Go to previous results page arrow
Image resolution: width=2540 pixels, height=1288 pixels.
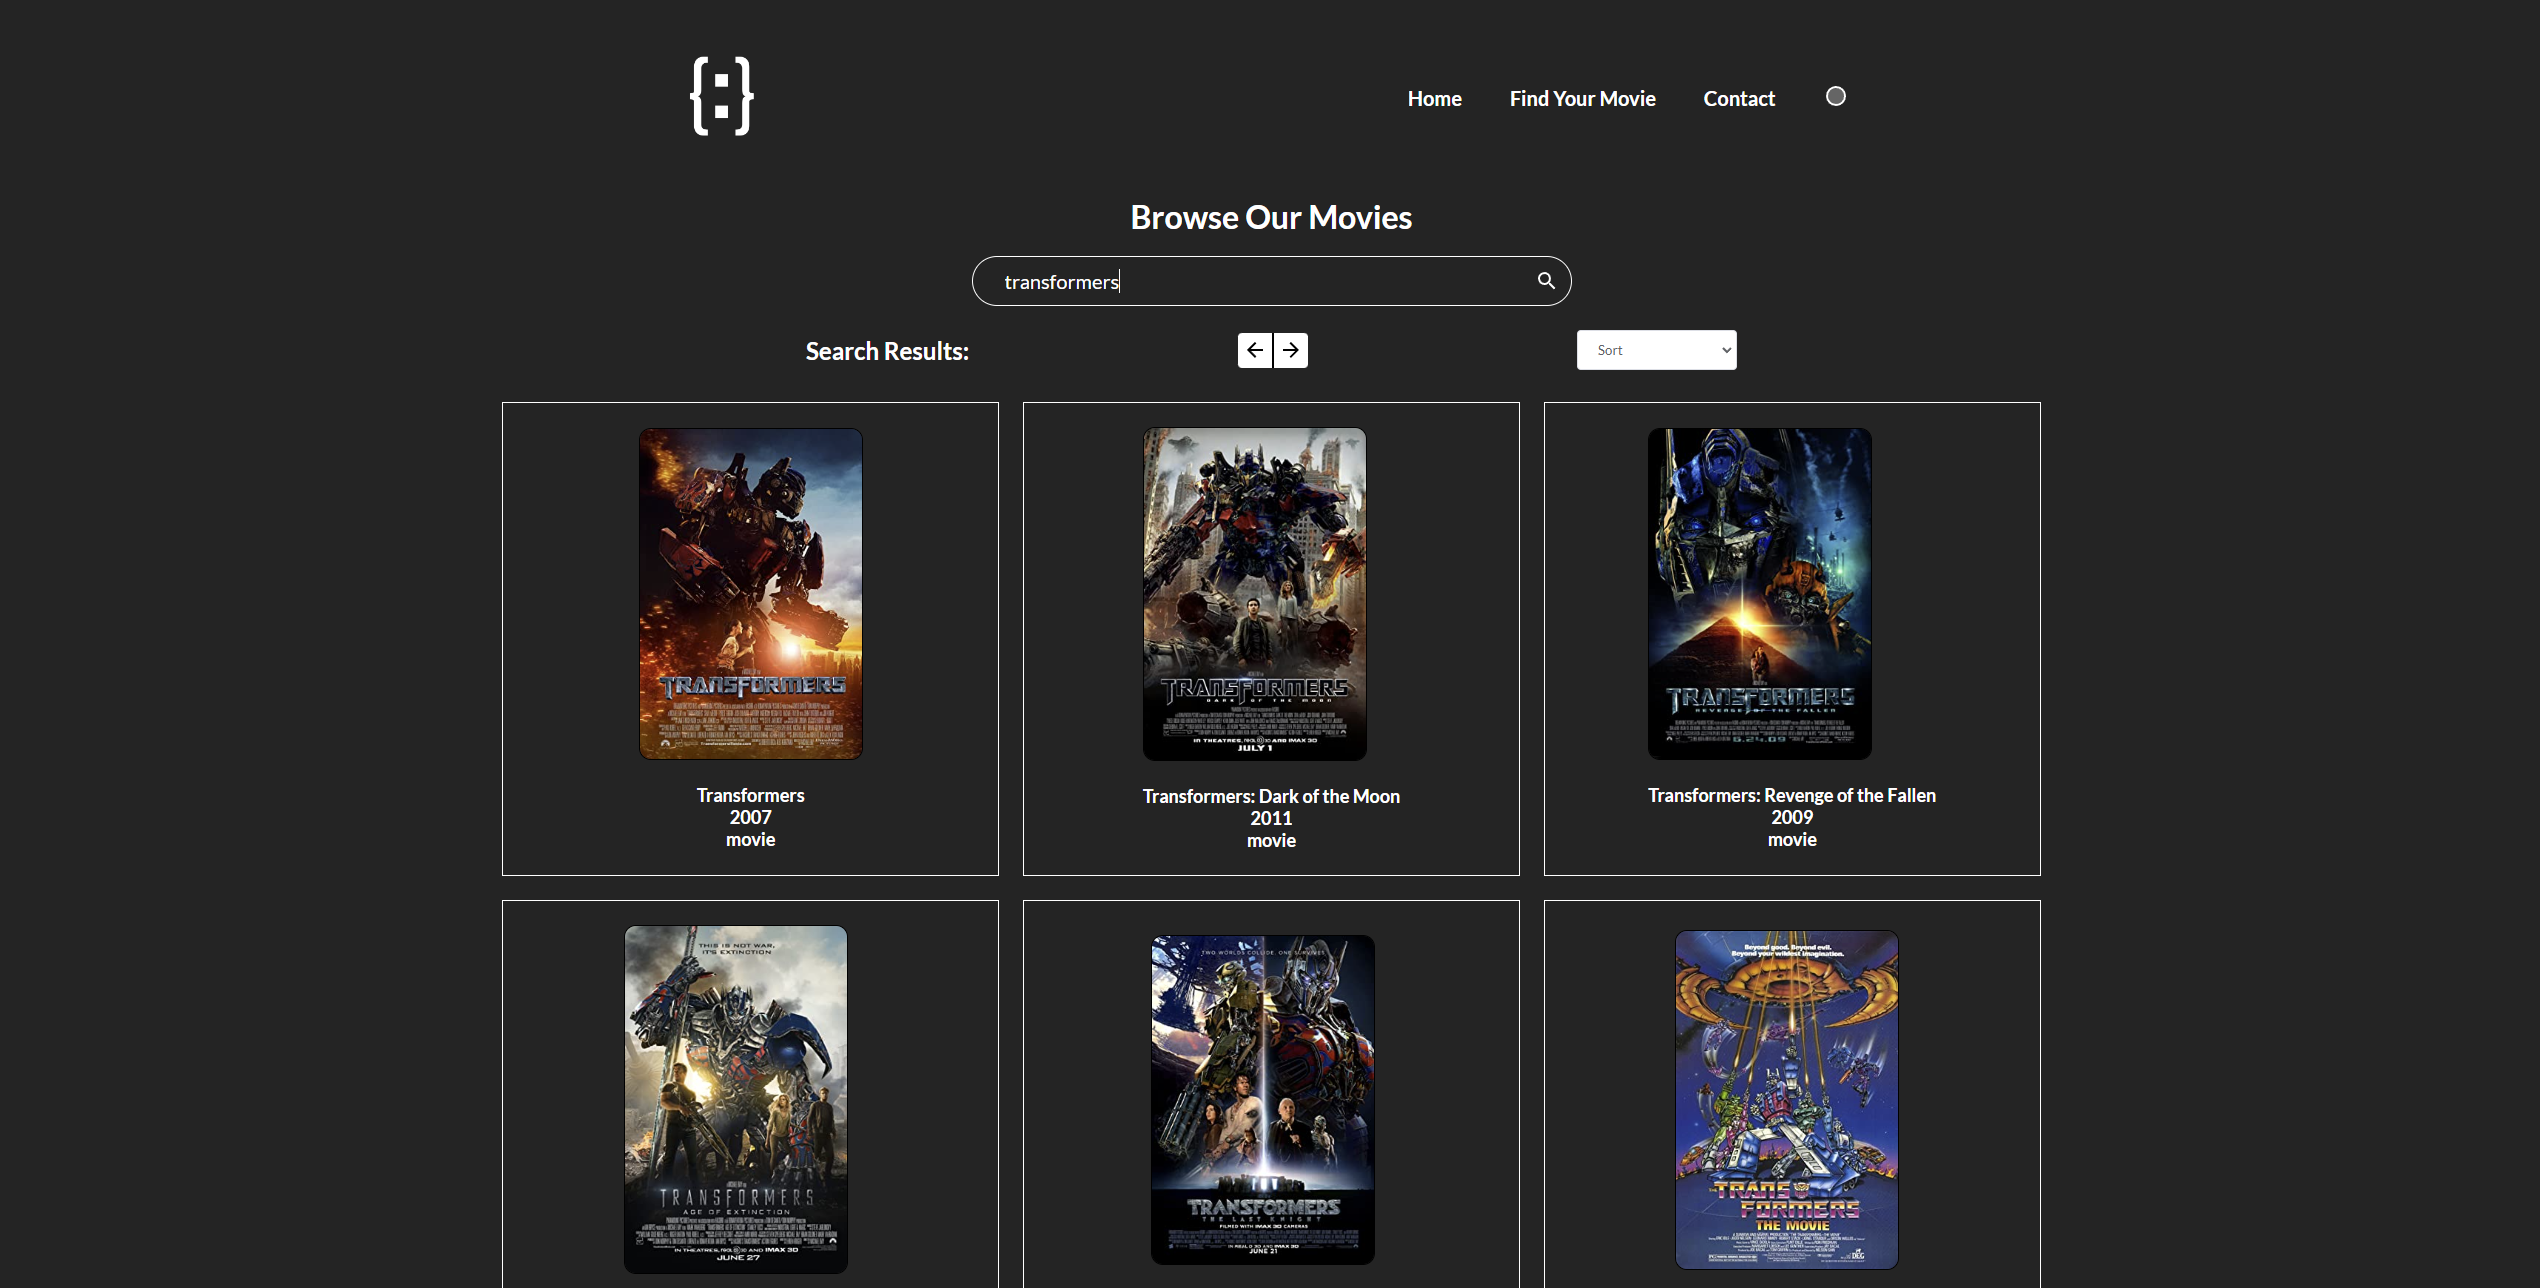[x=1254, y=350]
